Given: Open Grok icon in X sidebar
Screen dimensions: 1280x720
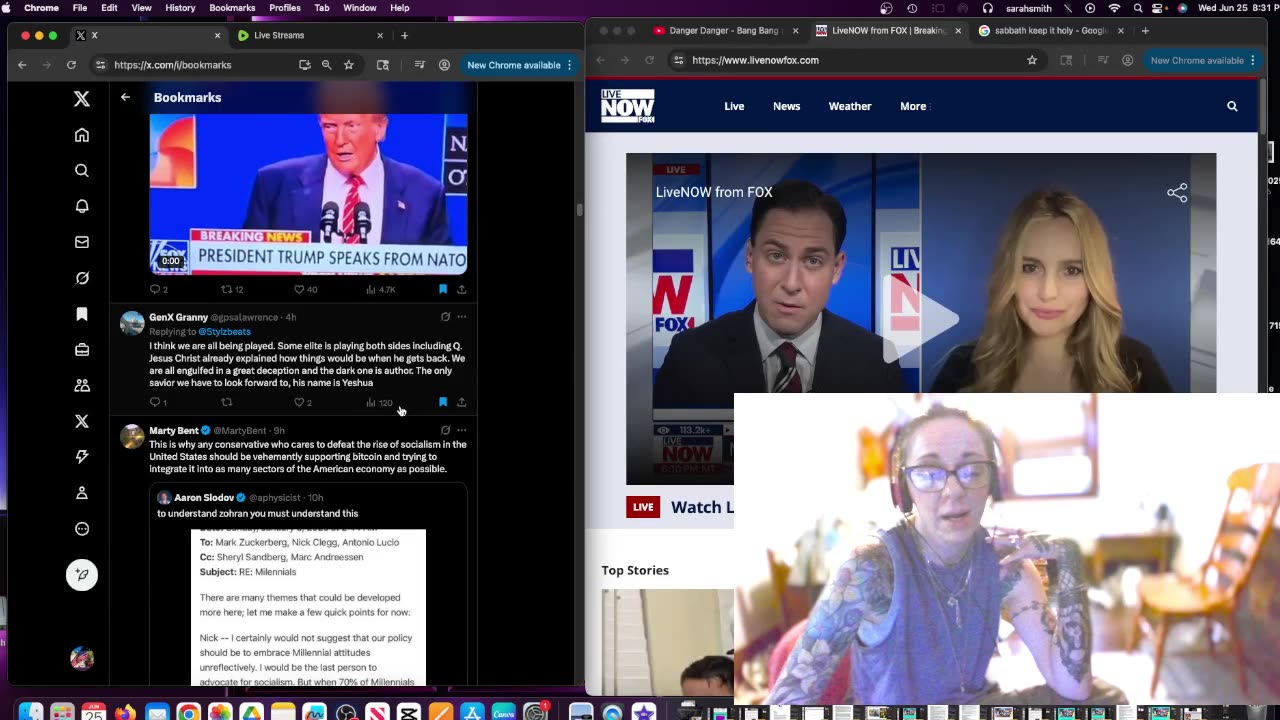Looking at the screenshot, I should click(82, 278).
